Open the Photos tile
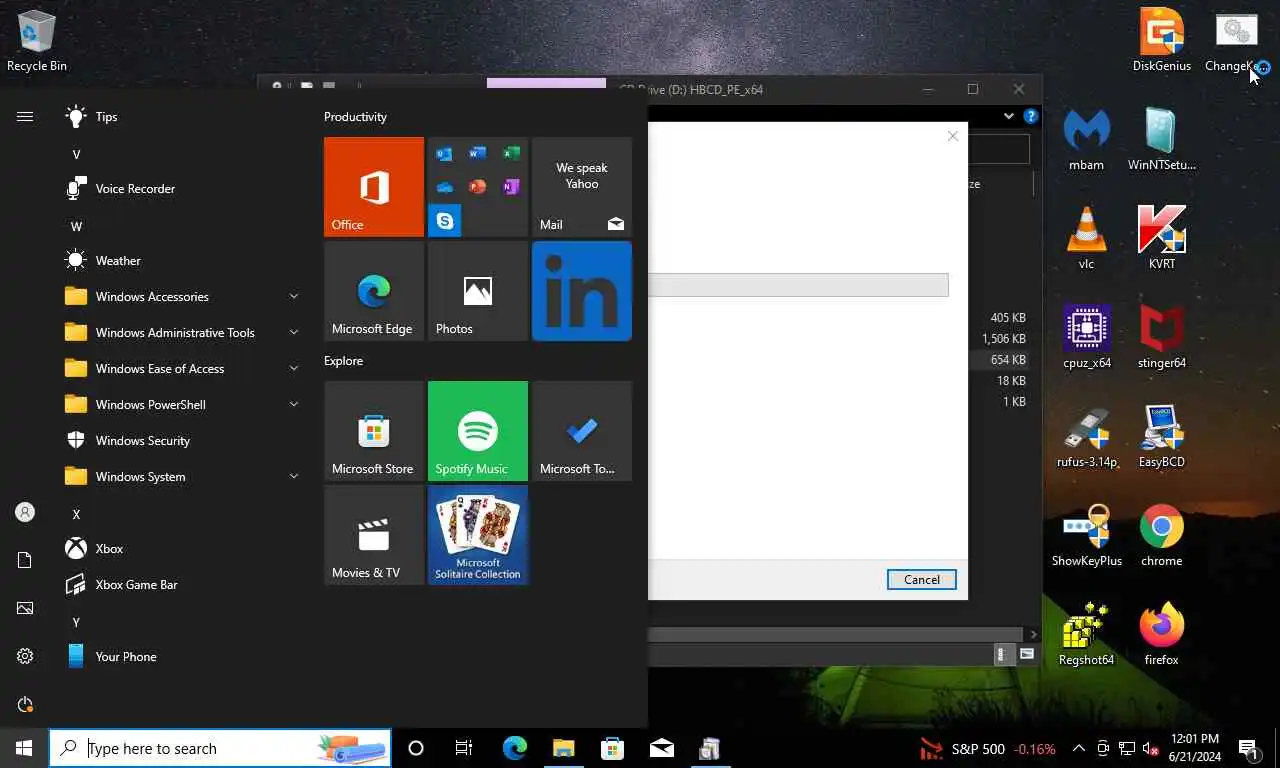The image size is (1280, 768). tap(478, 291)
